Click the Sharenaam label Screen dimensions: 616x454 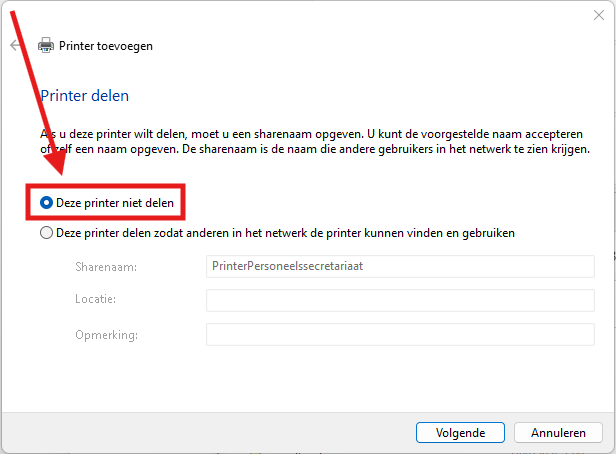click(104, 267)
